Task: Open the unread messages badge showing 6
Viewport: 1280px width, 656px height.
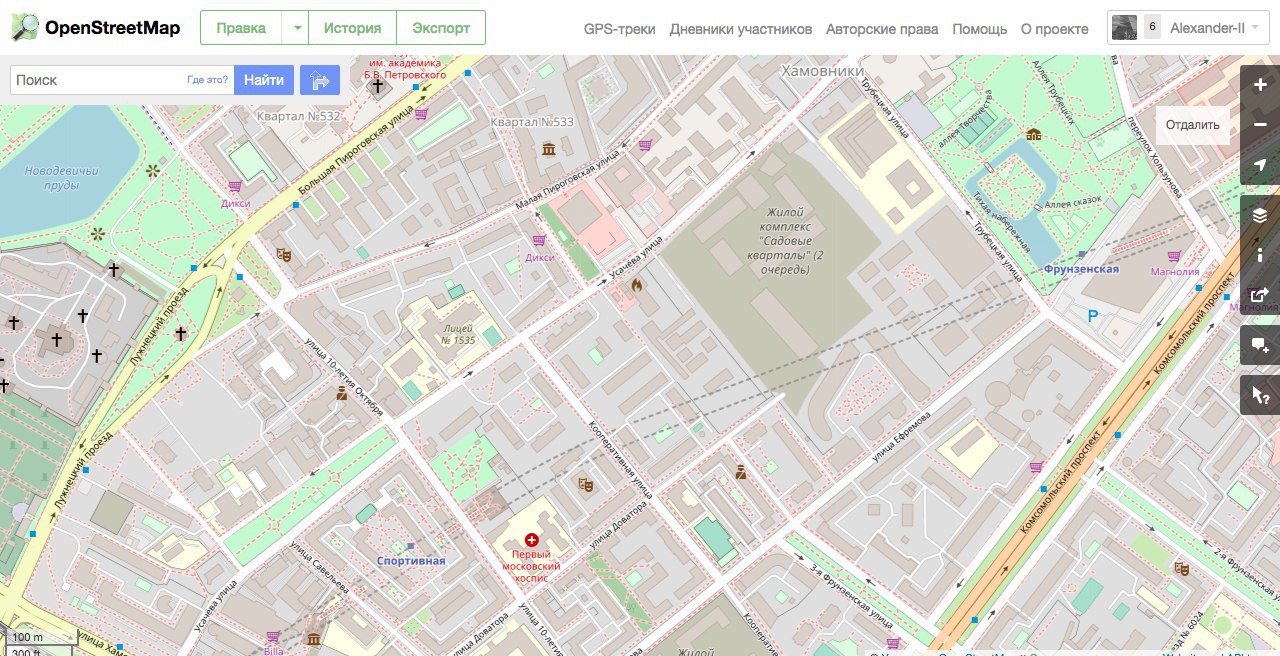Action: click(1152, 27)
